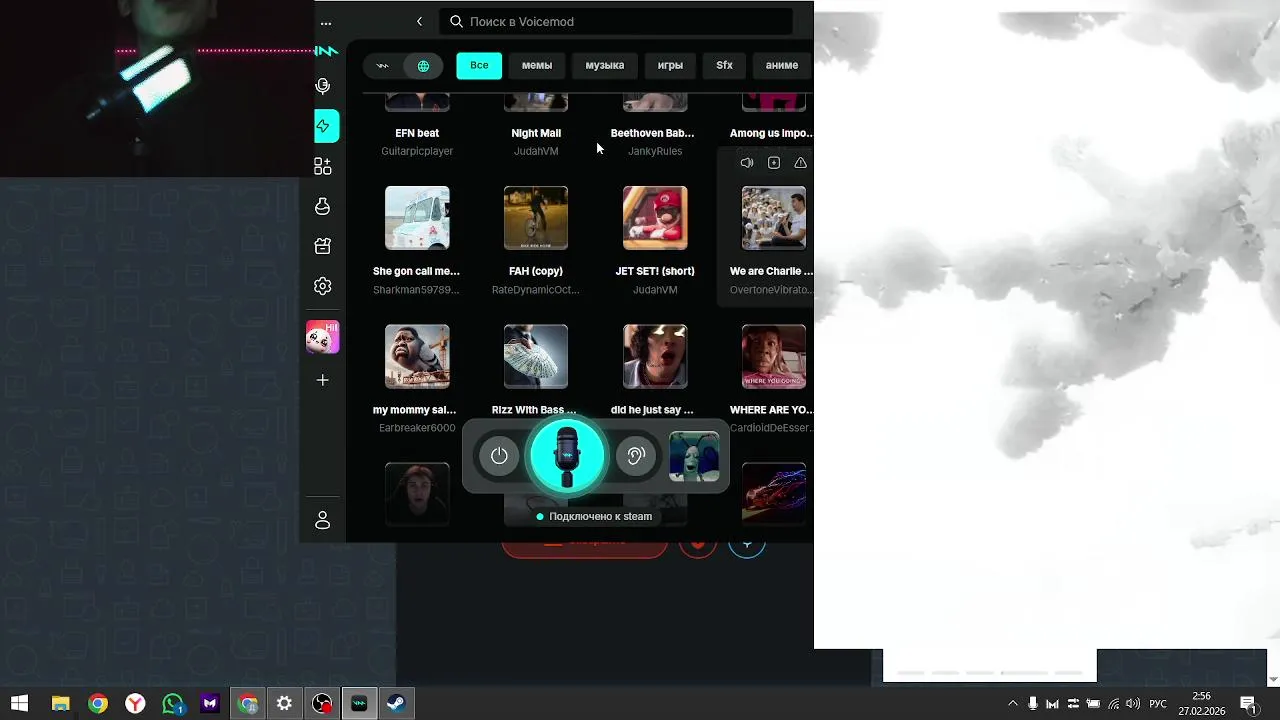Click the Voicemod logo in the sidebar
Screen dimensions: 1280x720
pos(326,51)
